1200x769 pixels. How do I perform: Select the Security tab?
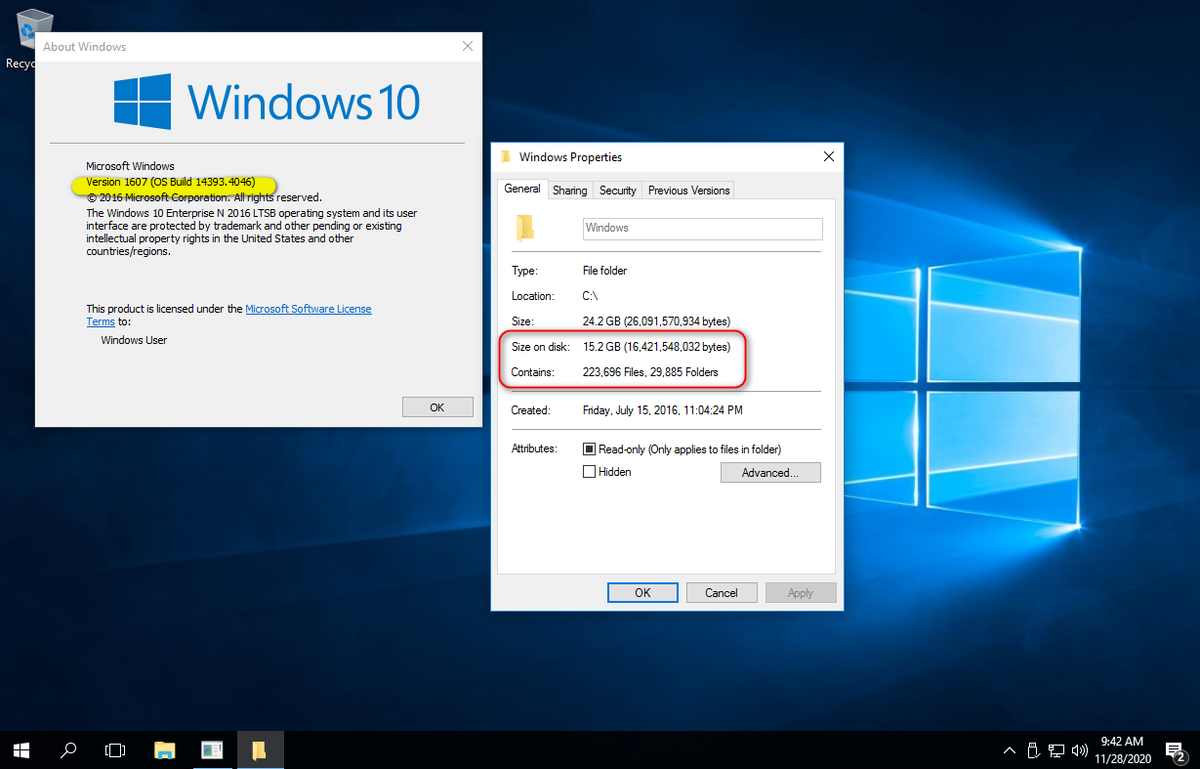(x=617, y=190)
